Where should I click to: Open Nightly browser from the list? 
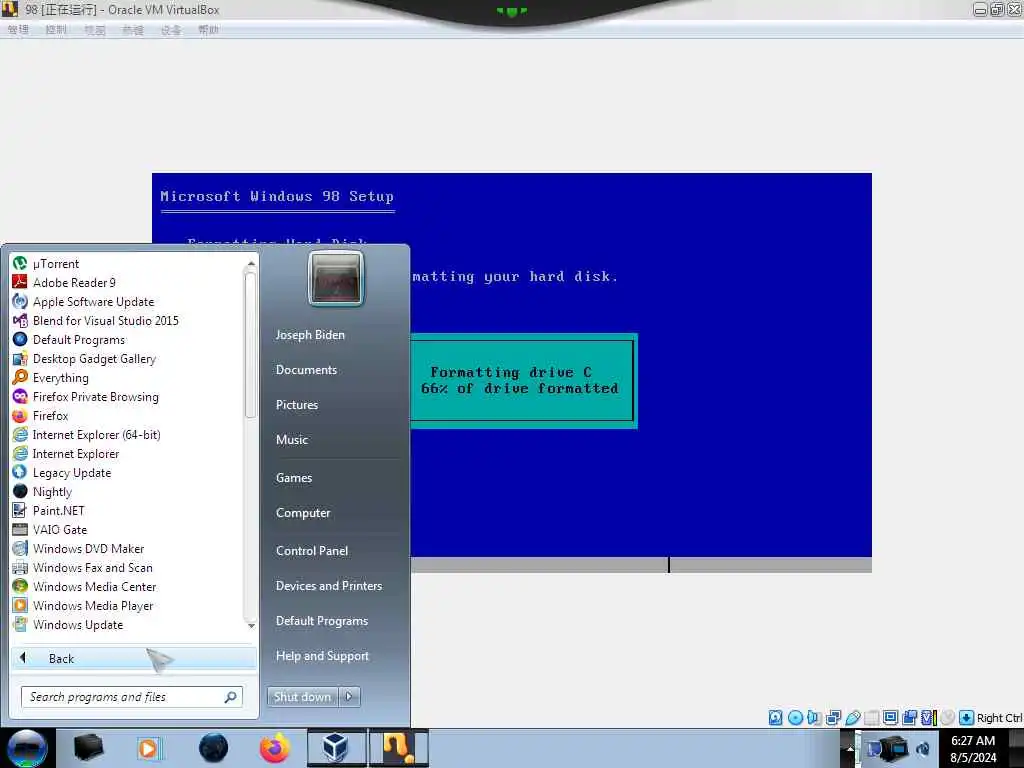pyautogui.click(x=42, y=491)
